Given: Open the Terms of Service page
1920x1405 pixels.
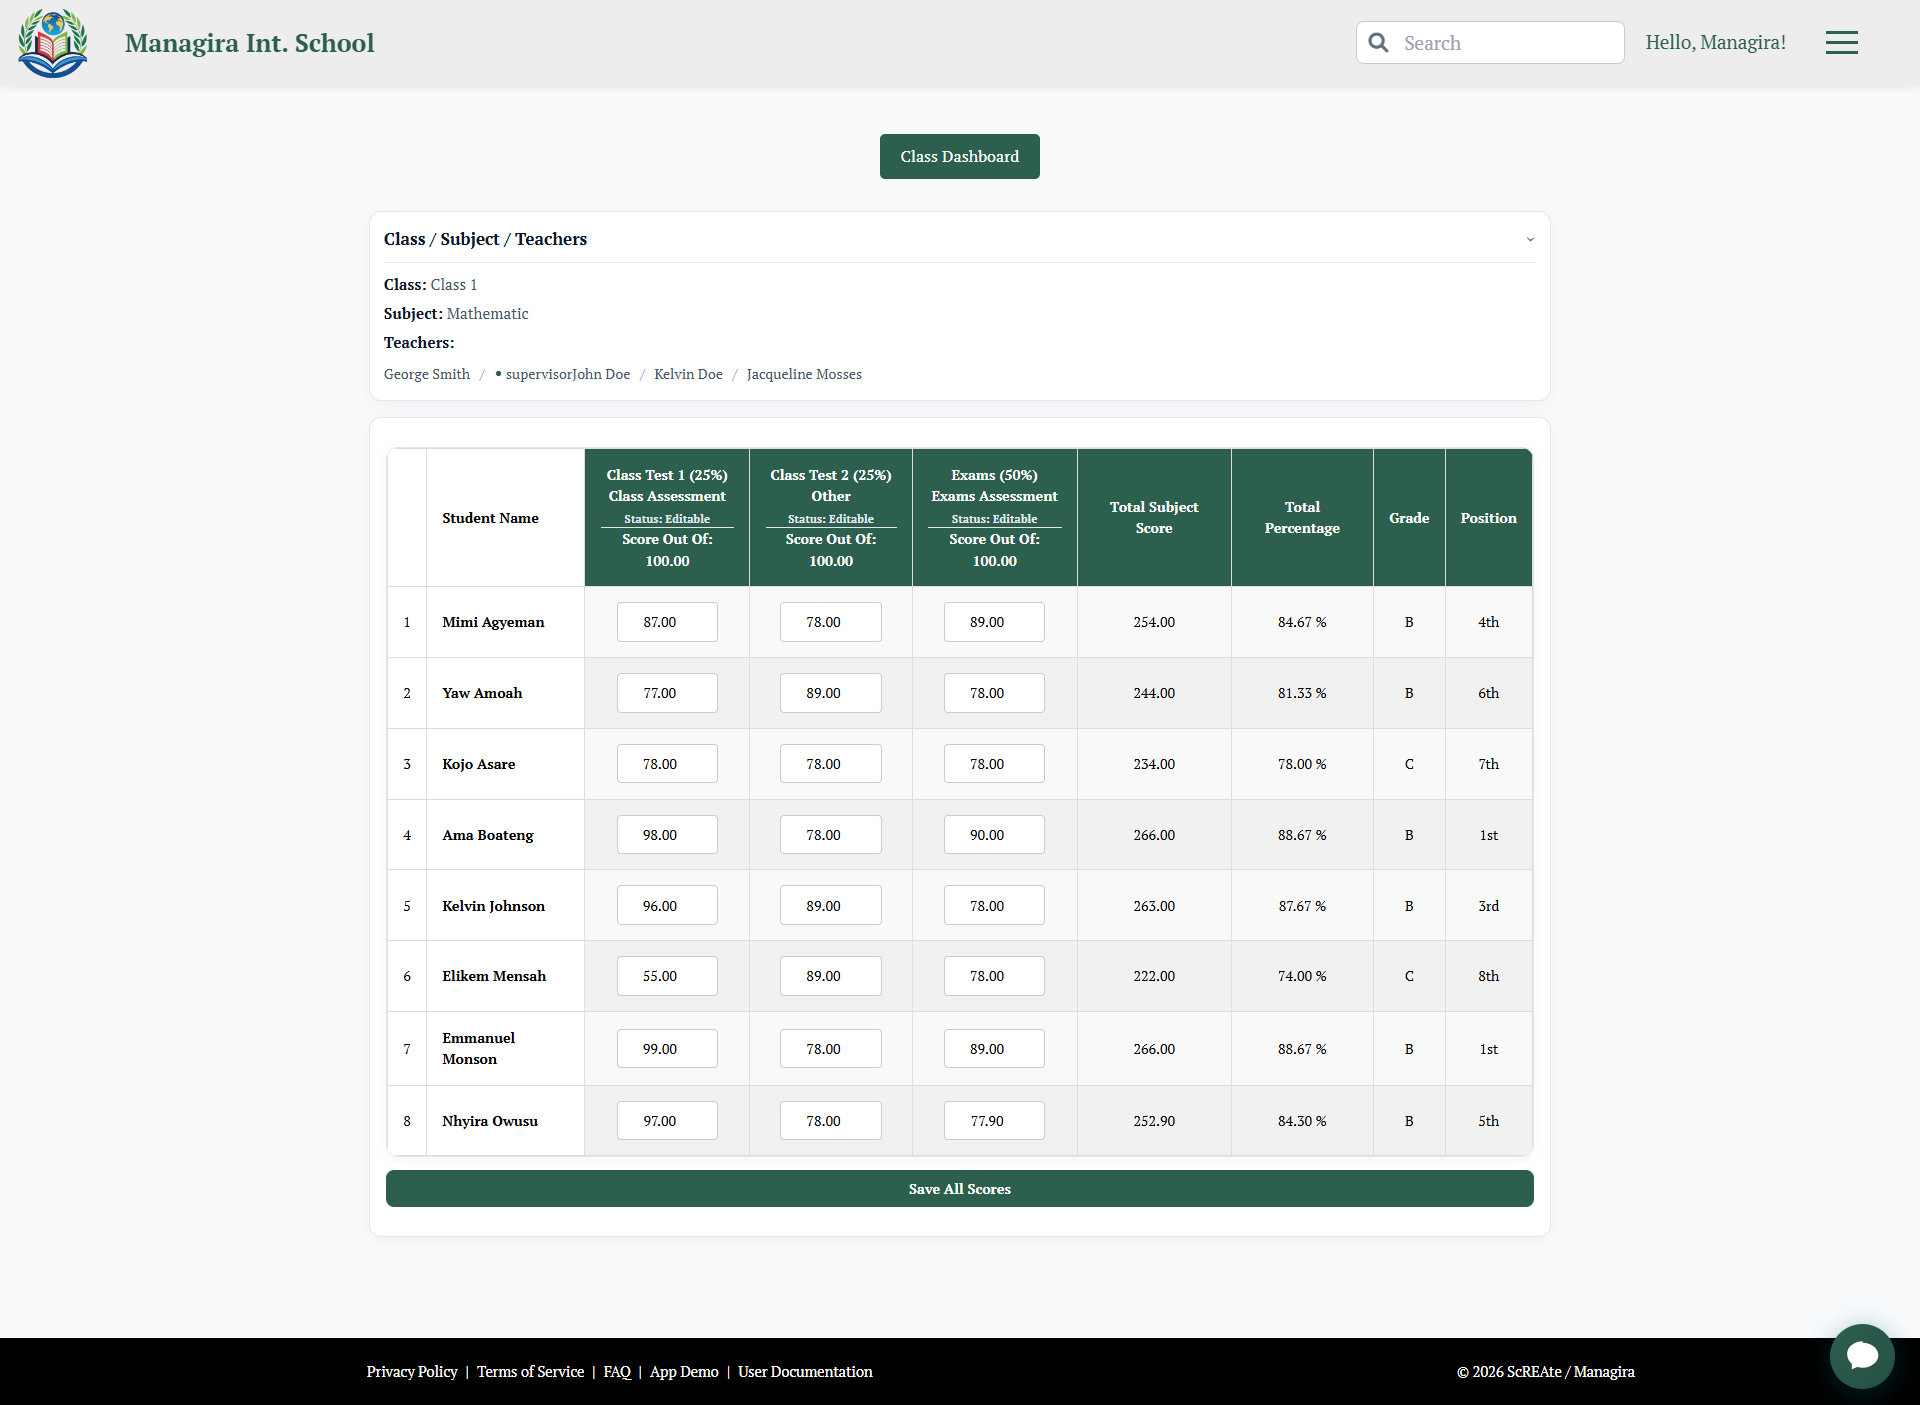Looking at the screenshot, I should click(x=530, y=1371).
